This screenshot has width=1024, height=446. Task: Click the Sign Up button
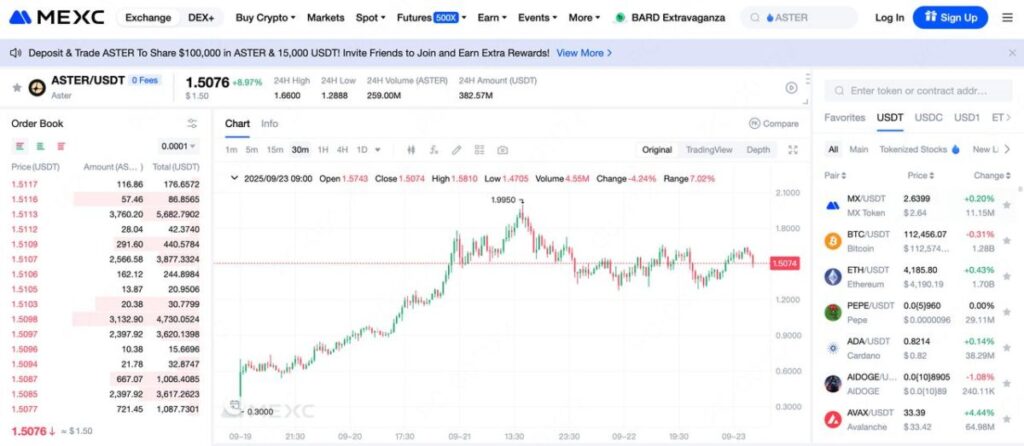[x=950, y=18]
